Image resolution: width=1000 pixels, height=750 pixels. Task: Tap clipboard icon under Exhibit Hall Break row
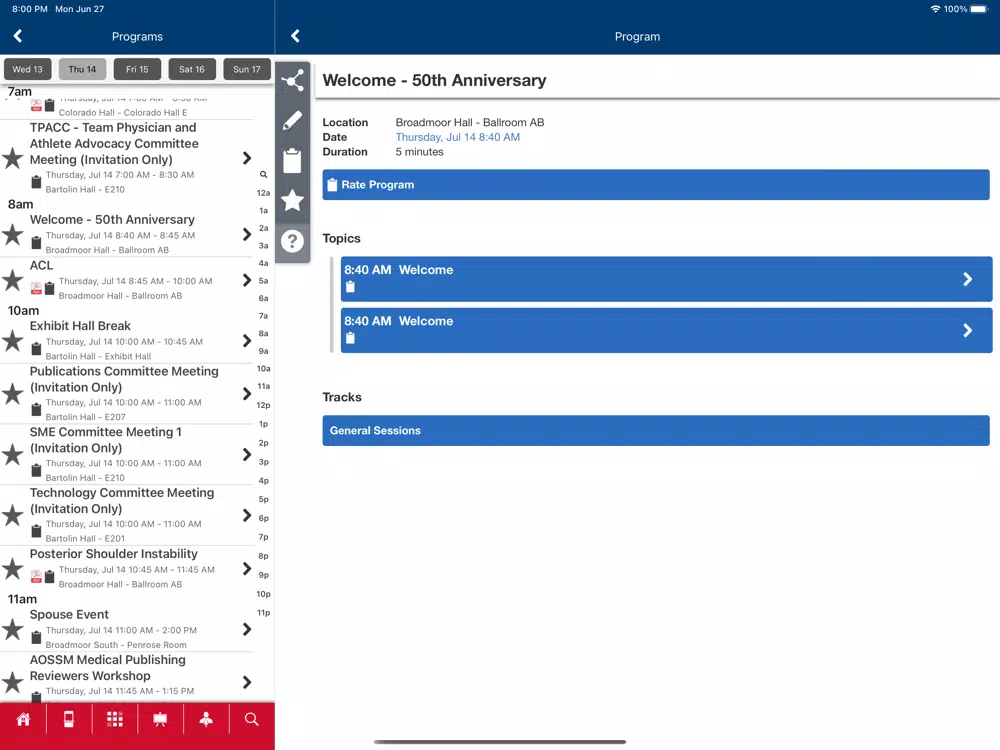36,349
